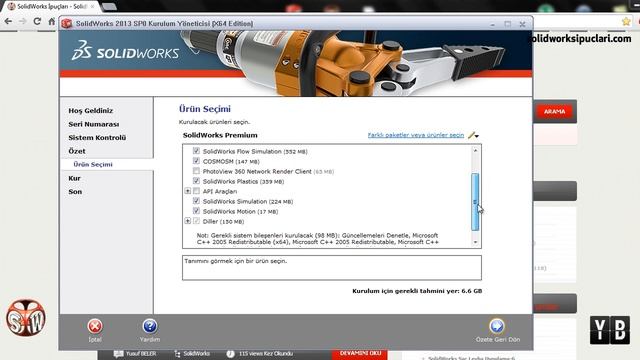Click product list scroll down arrow
Viewport: 640px width, 360px height.
click(x=475, y=242)
